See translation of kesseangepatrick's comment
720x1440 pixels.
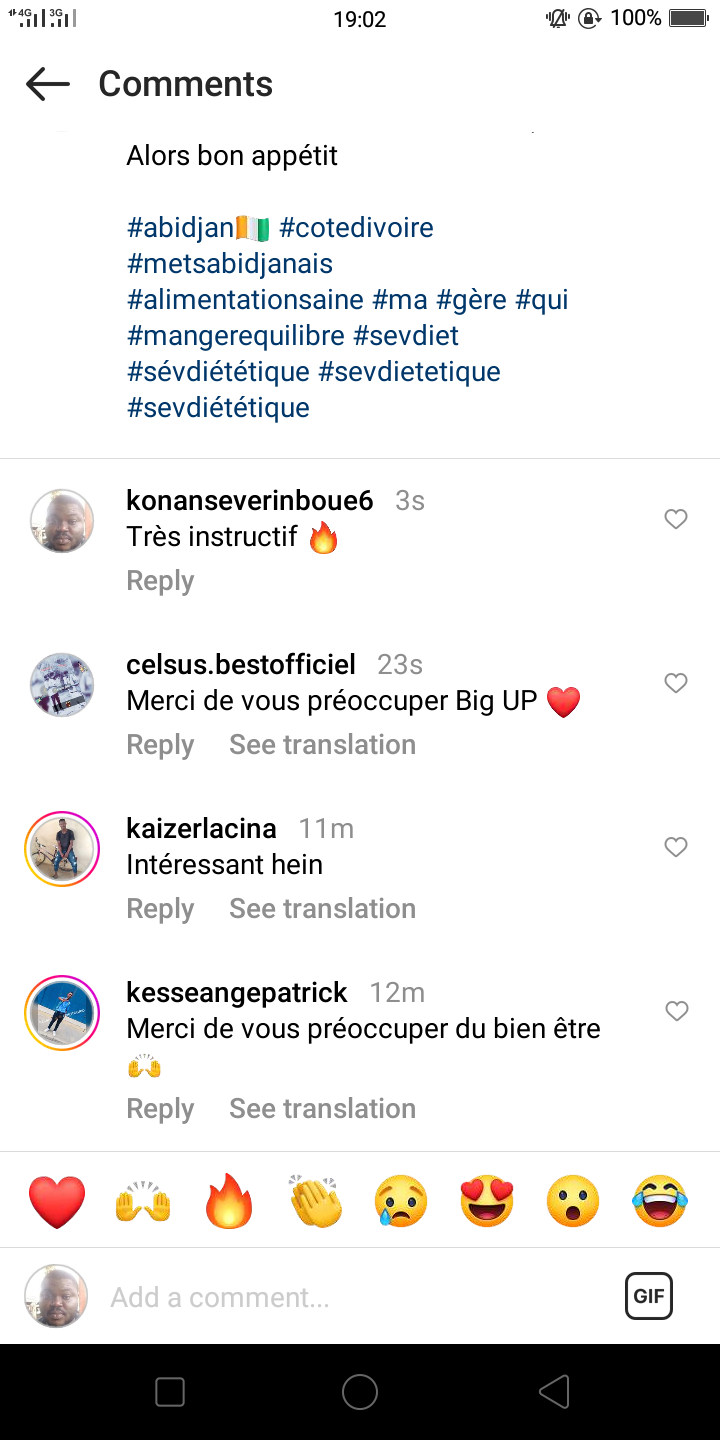[322, 1109]
